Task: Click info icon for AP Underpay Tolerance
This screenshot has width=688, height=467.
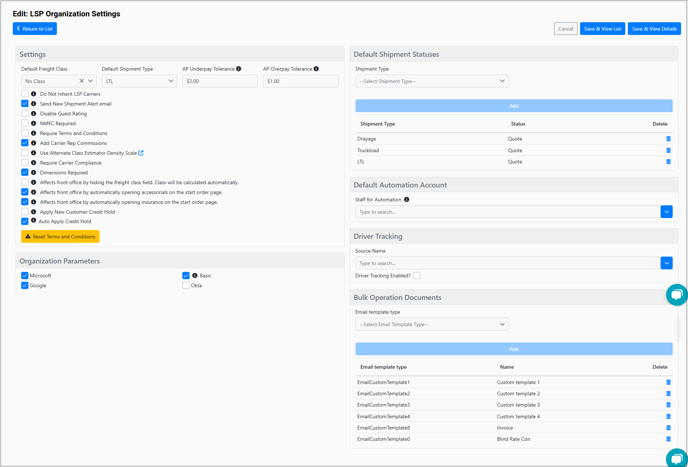Action: [x=239, y=69]
